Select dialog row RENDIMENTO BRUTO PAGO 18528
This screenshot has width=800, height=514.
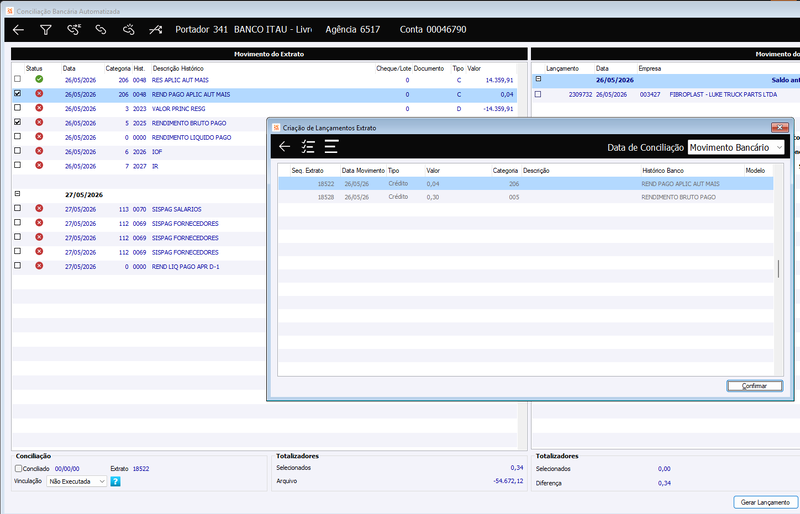(x=526, y=197)
